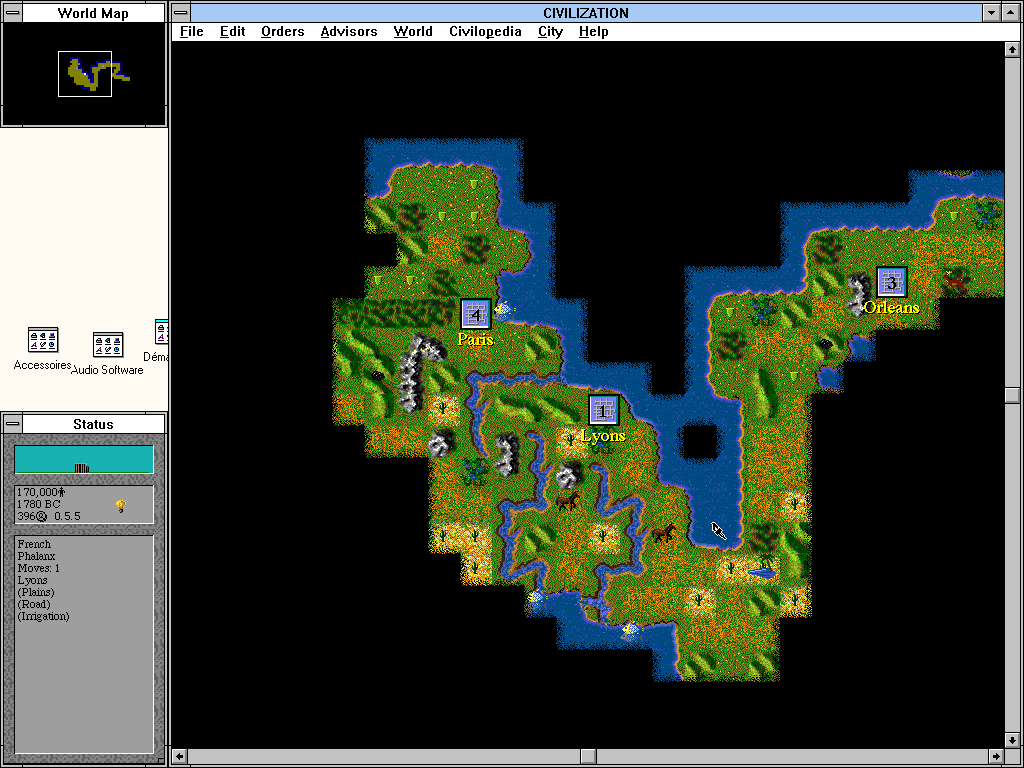Viewport: 1024px width, 768px height.
Task: Click the Moves: 1 line in Status
Action: click(x=39, y=568)
